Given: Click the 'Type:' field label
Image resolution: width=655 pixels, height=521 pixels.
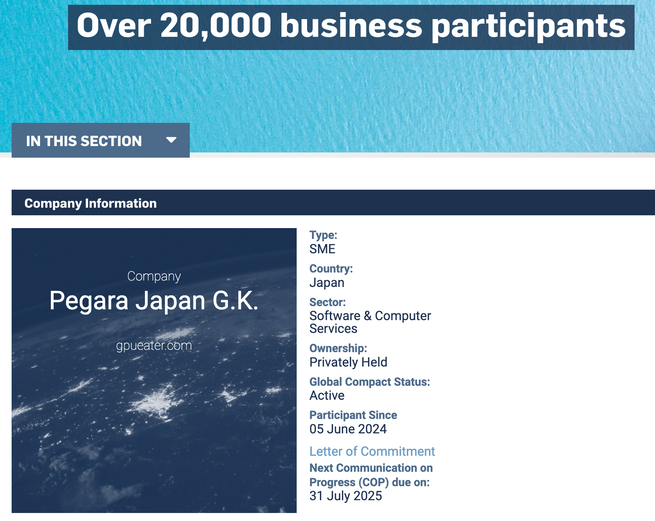Looking at the screenshot, I should pos(323,235).
